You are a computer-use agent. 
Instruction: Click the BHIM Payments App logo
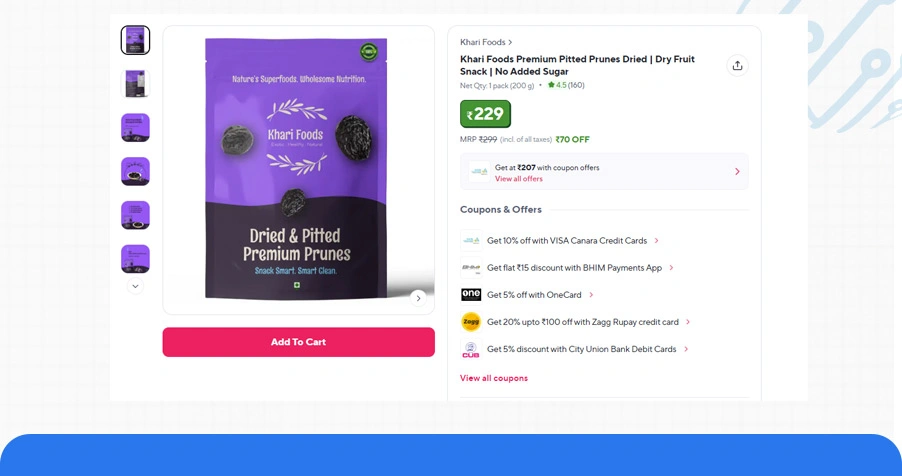point(471,268)
